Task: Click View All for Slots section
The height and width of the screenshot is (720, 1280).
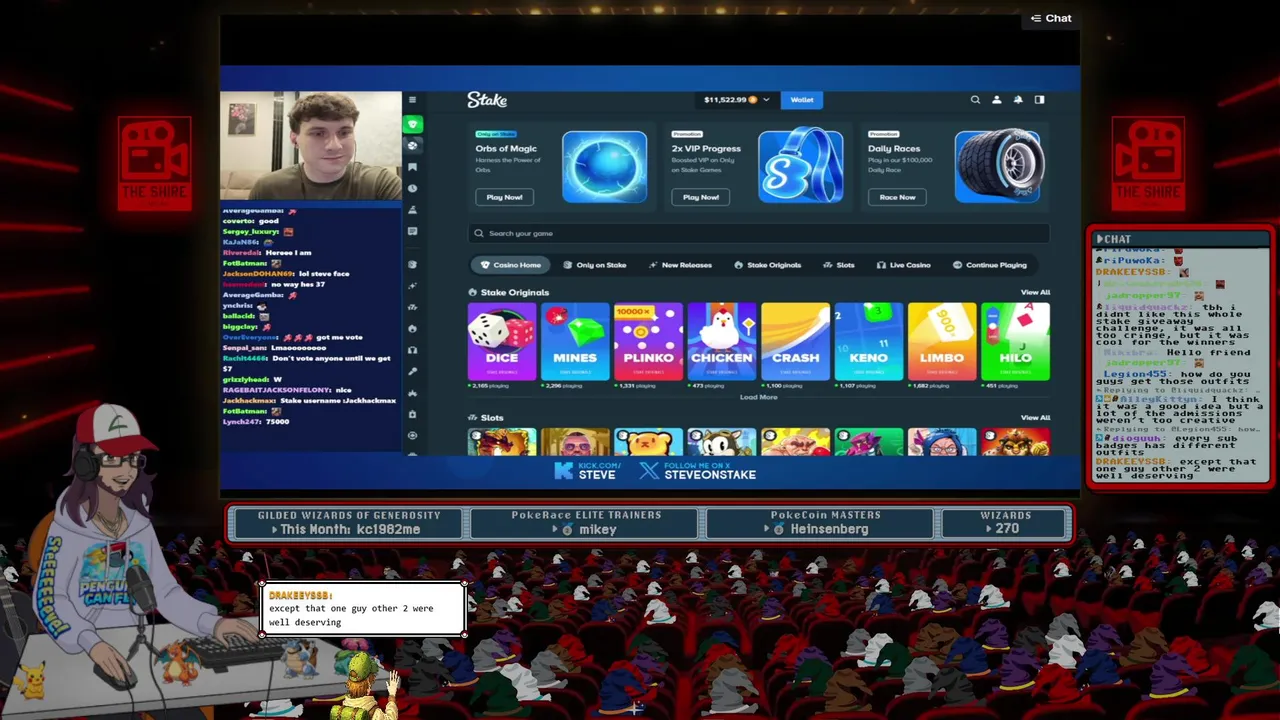Action: pos(1035,417)
